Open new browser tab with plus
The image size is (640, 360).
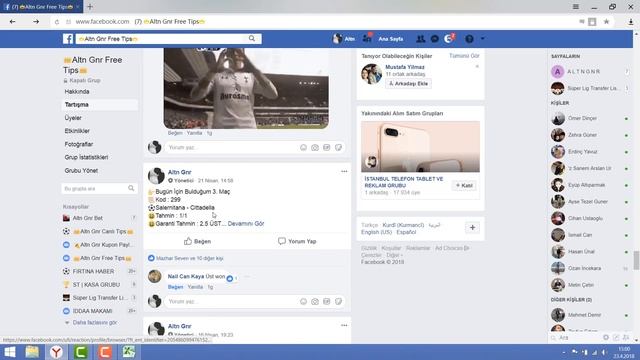tap(90, 7)
